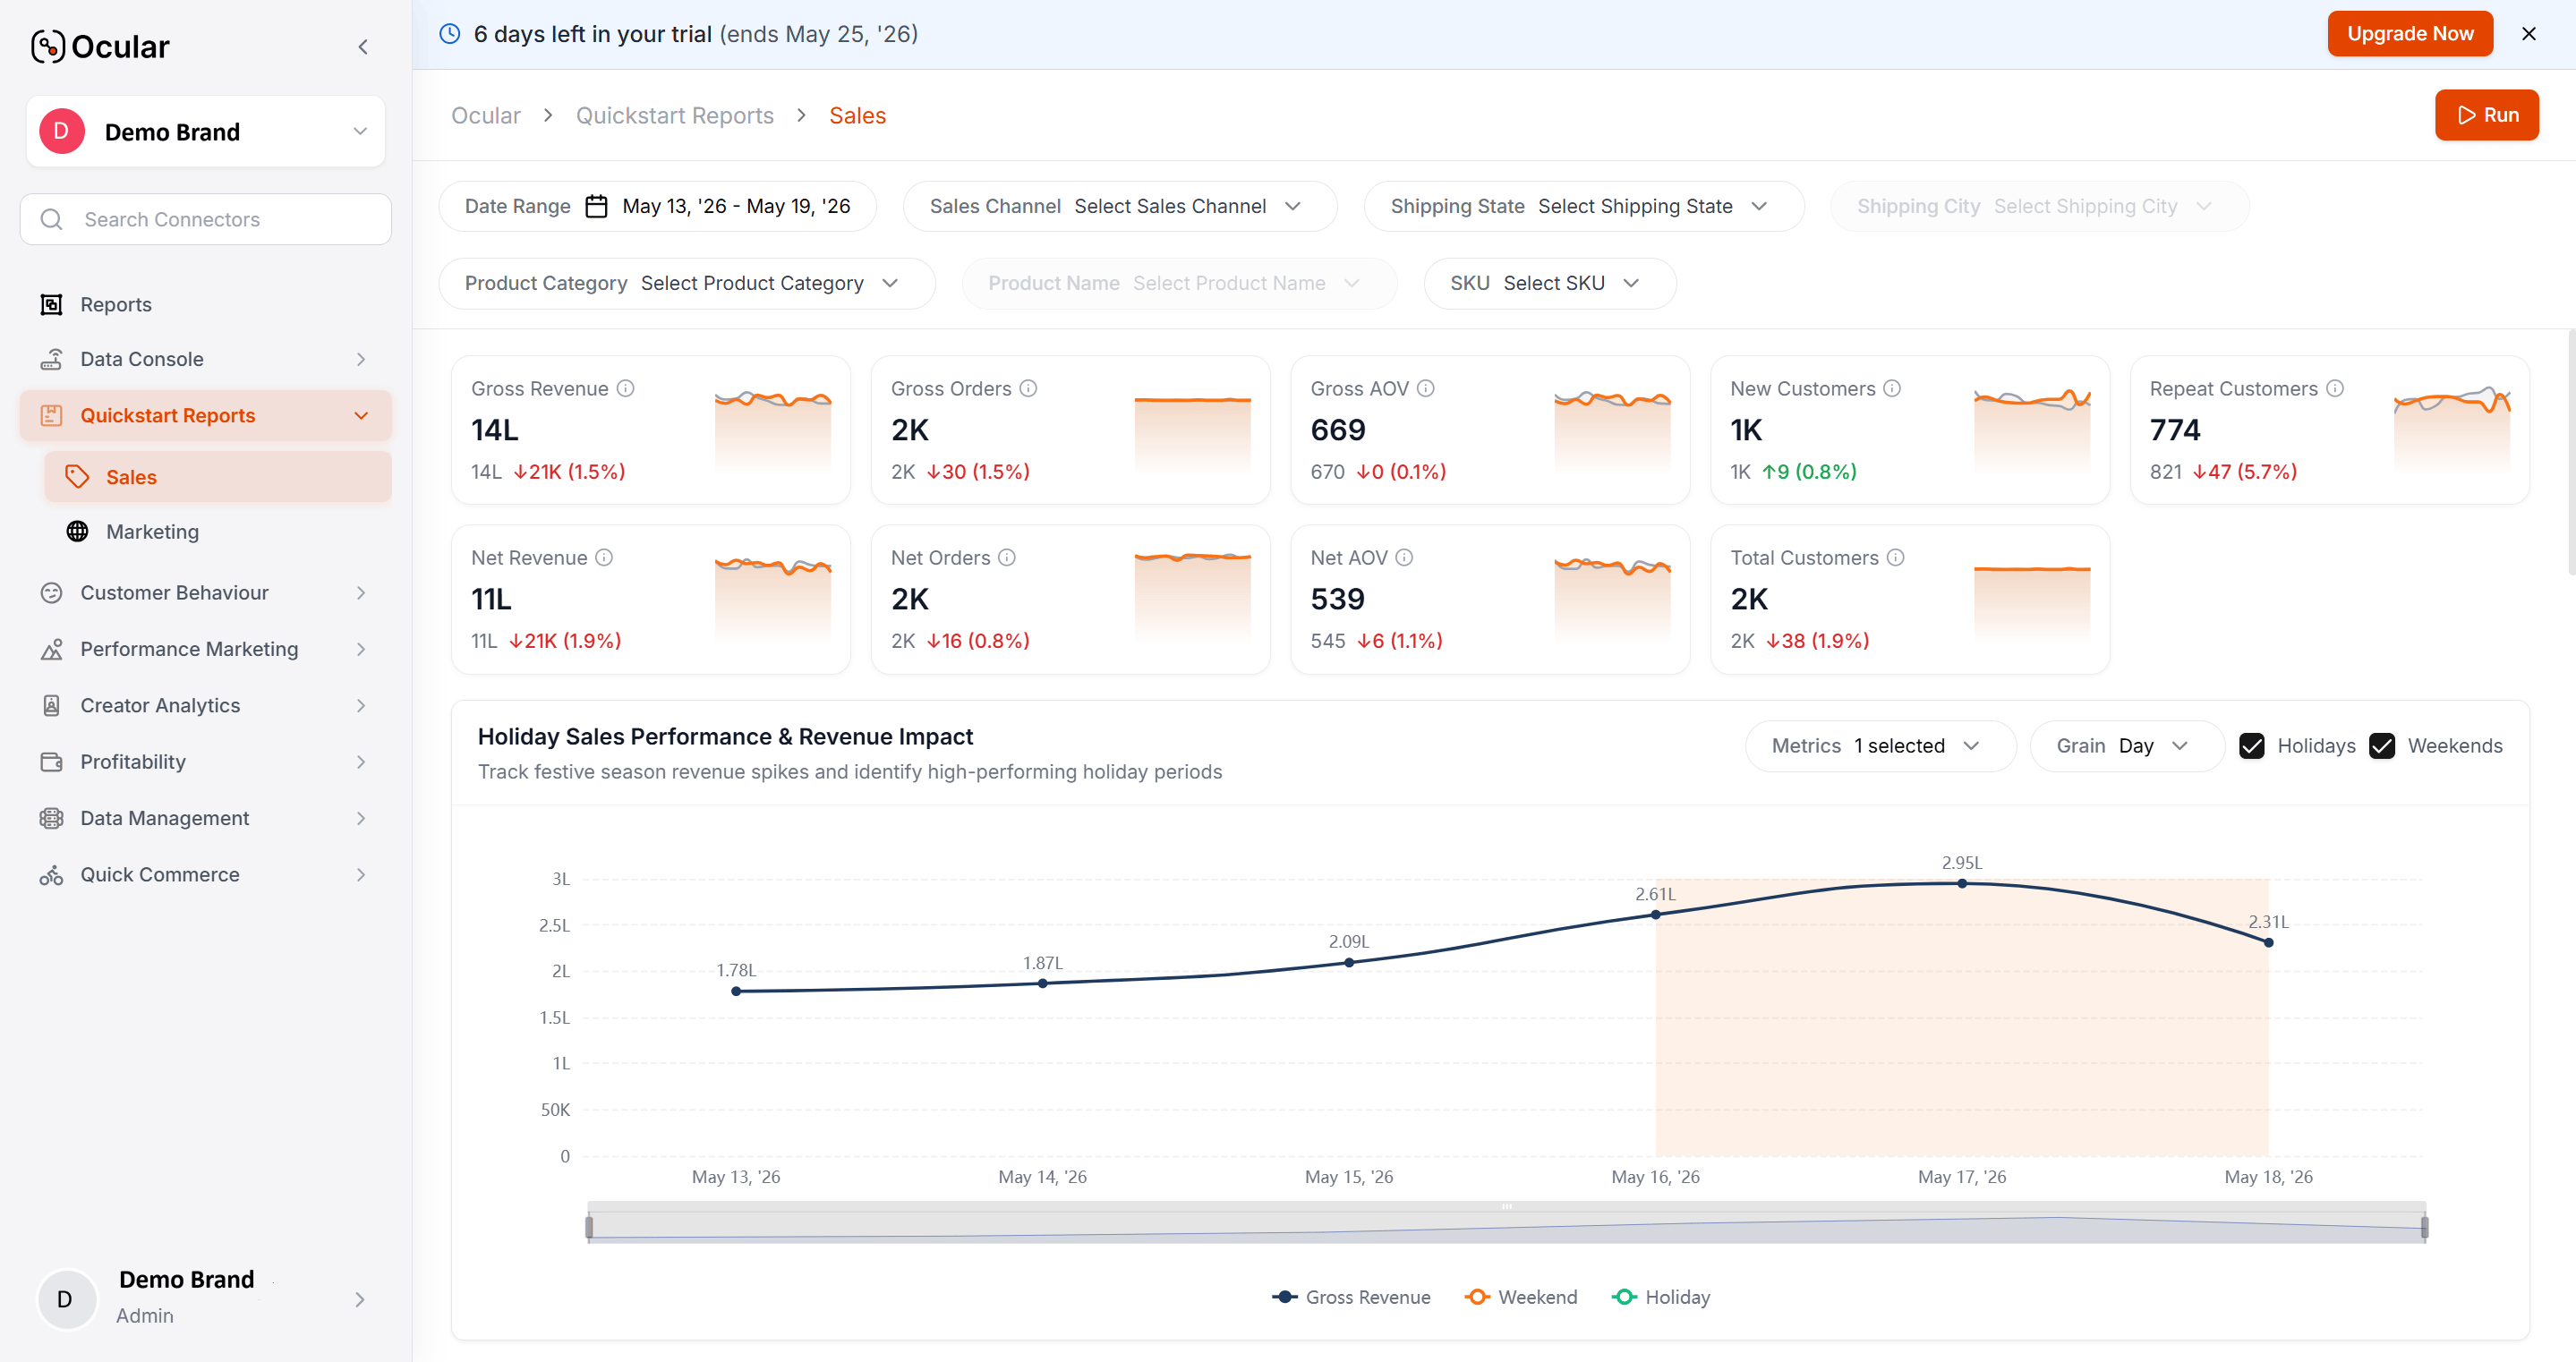Image resolution: width=2576 pixels, height=1362 pixels.
Task: Click the right handle of chart range slider
Action: tap(2424, 1227)
